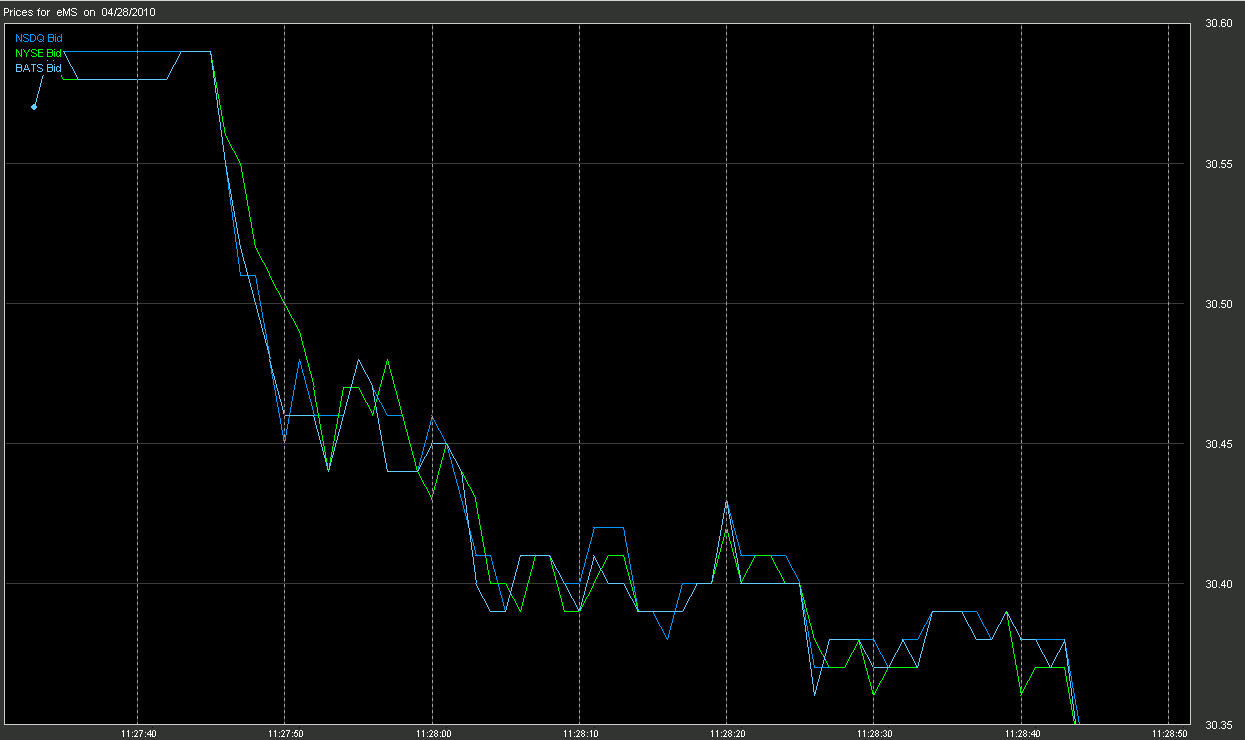
Task: Click the NYSE Bid legend label
Action: pos(38,53)
